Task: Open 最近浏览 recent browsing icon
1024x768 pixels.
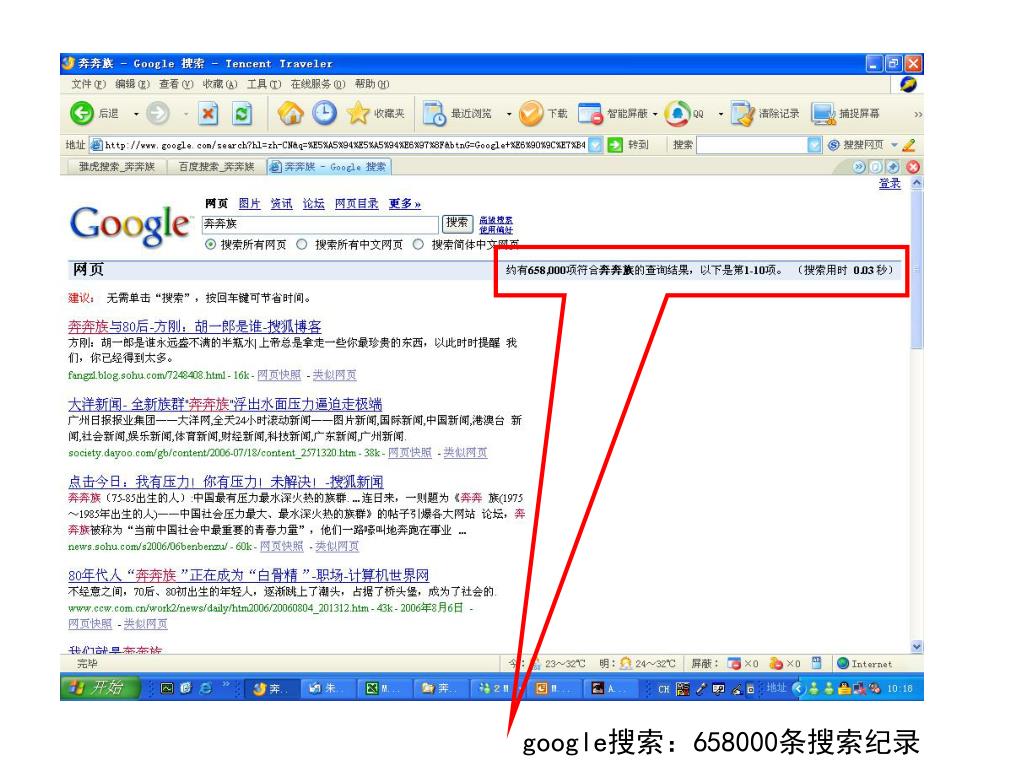Action: [434, 114]
